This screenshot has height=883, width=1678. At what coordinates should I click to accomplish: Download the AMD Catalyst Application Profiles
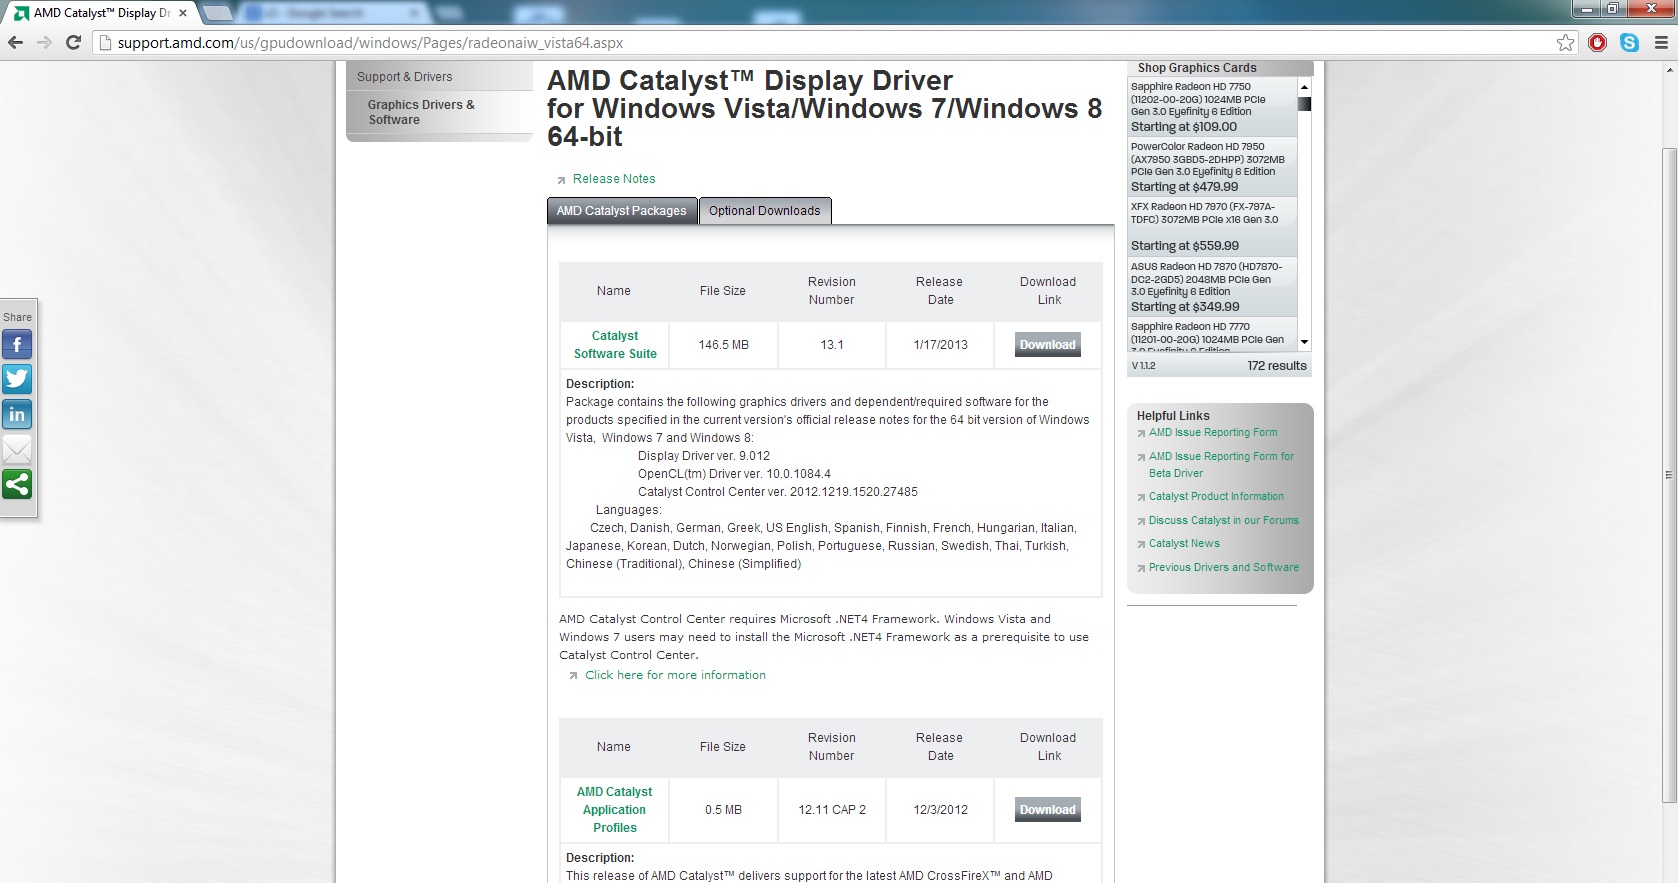click(x=1048, y=810)
